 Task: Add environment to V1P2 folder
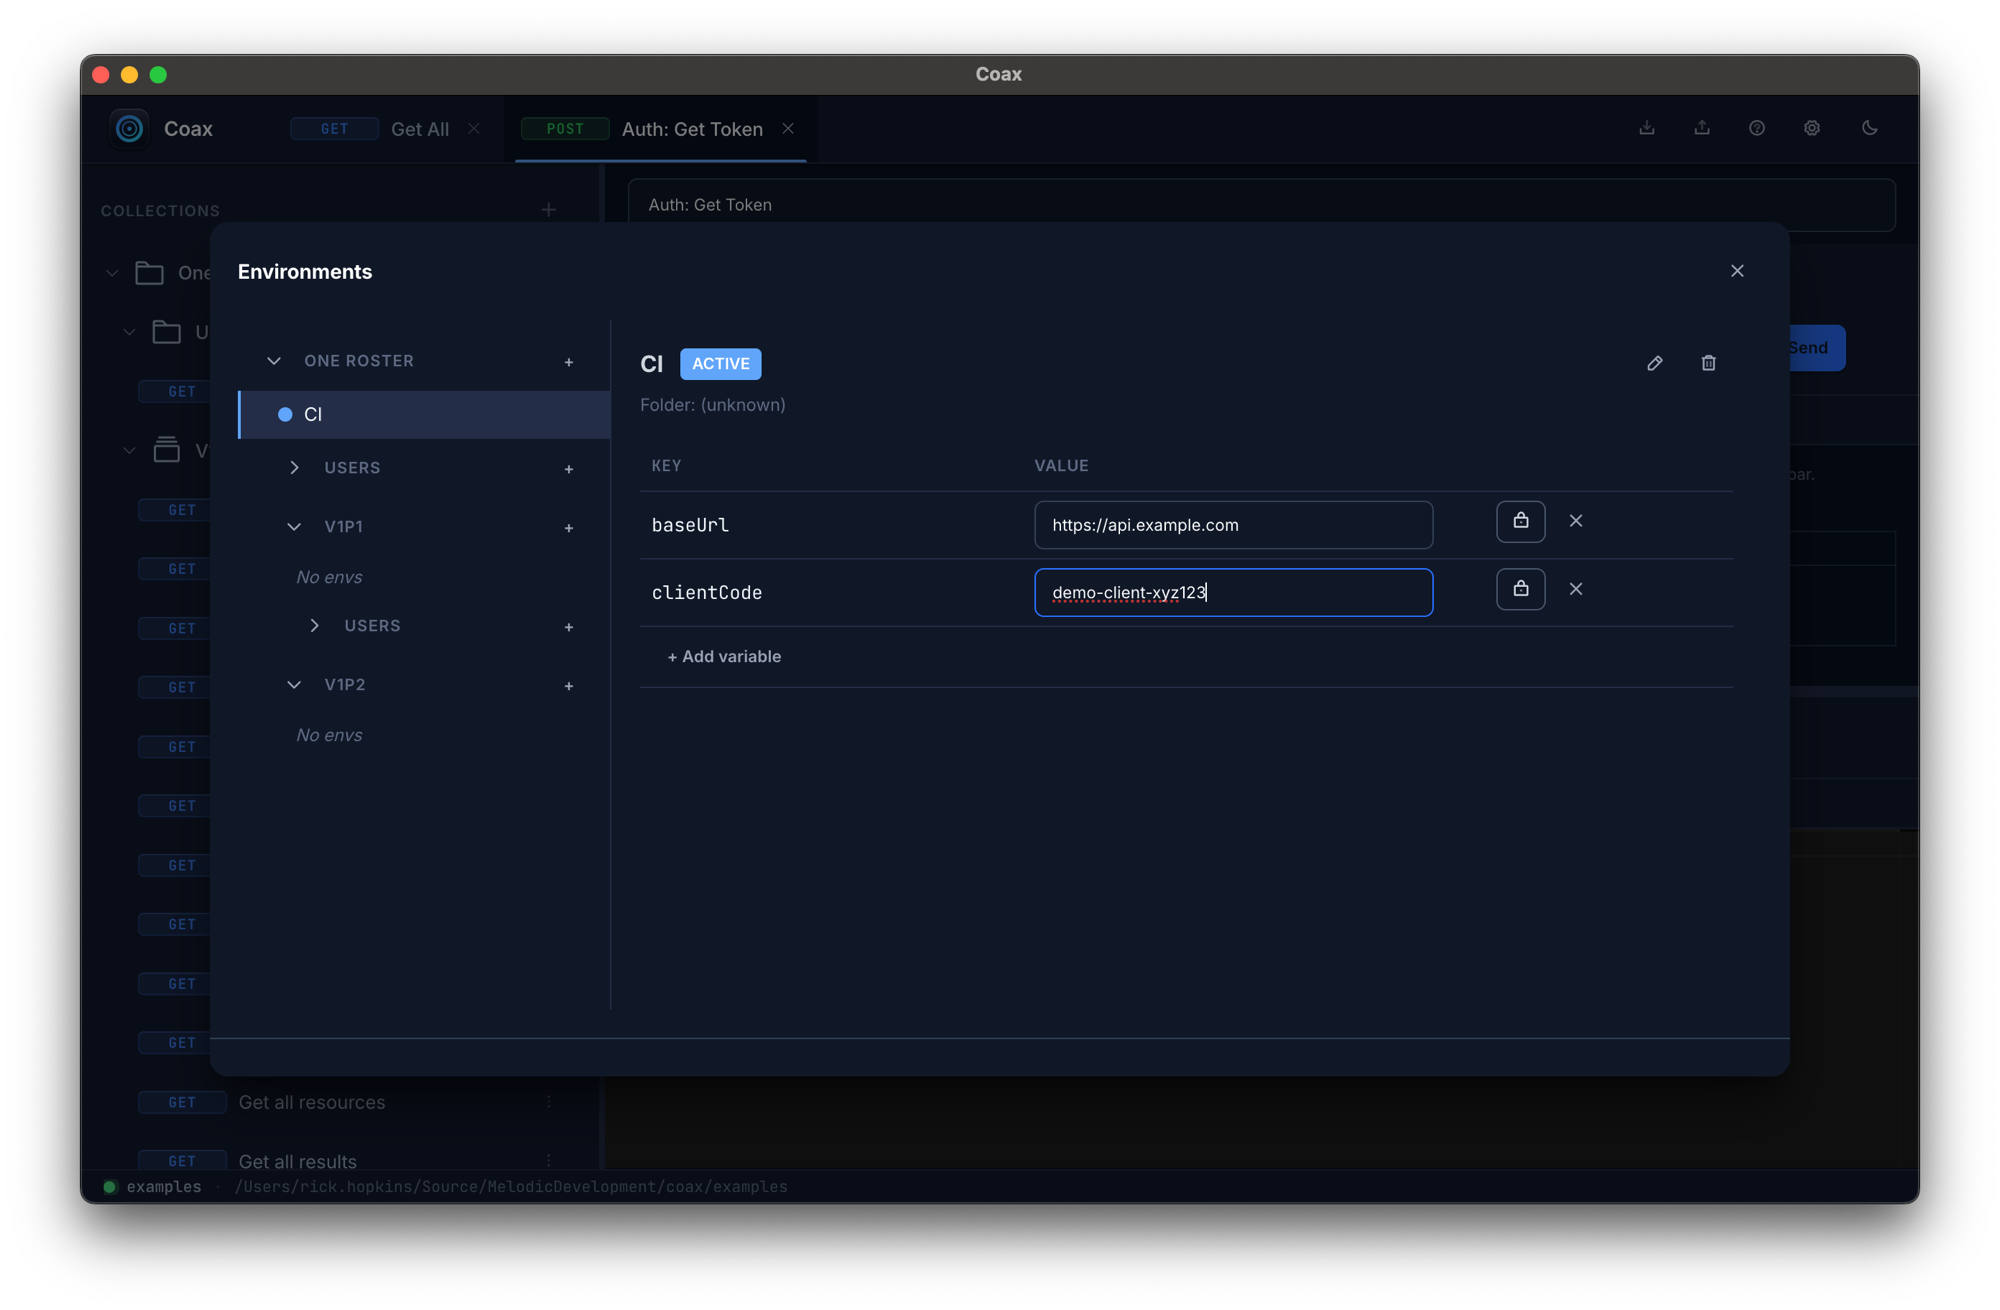click(x=569, y=686)
